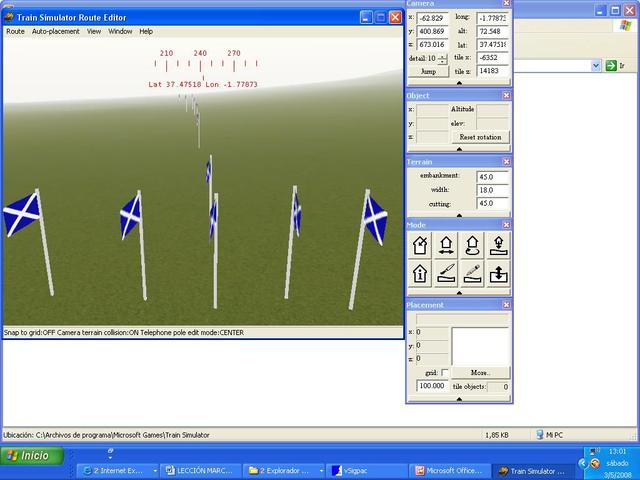Collapse the Camera panel arrow

pos(459,83)
